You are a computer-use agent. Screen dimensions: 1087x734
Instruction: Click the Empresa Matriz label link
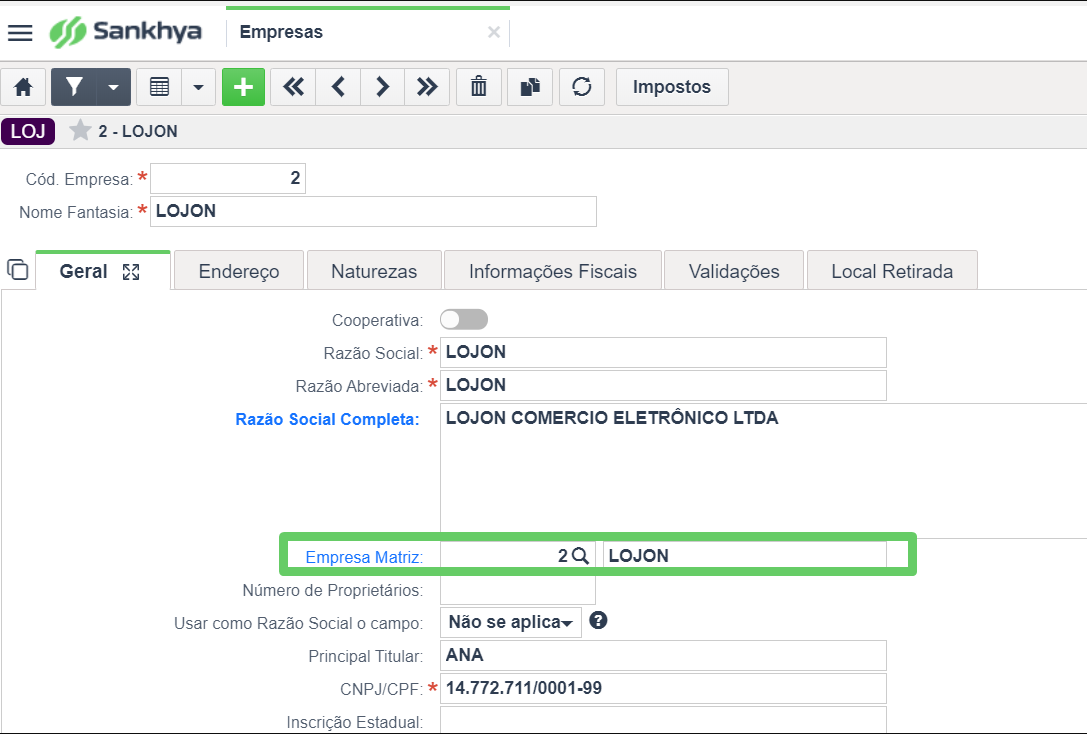pyautogui.click(x=364, y=557)
